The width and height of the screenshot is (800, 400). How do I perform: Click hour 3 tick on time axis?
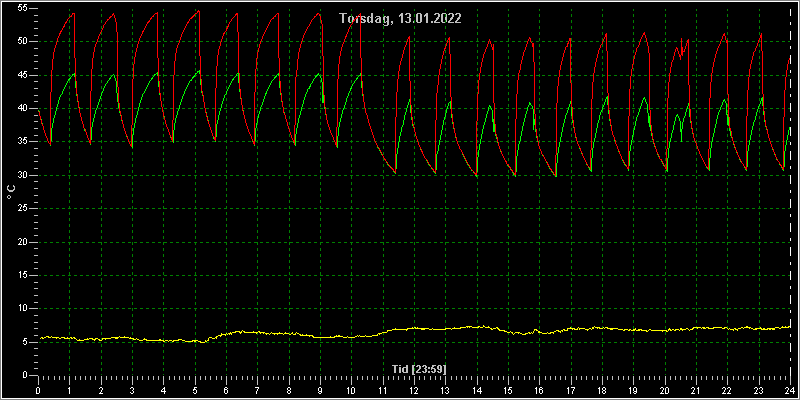(x=132, y=390)
